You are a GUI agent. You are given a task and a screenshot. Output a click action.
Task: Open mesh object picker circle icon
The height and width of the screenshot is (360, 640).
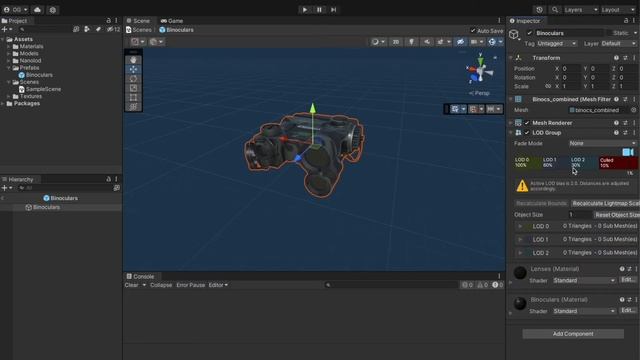click(633, 110)
